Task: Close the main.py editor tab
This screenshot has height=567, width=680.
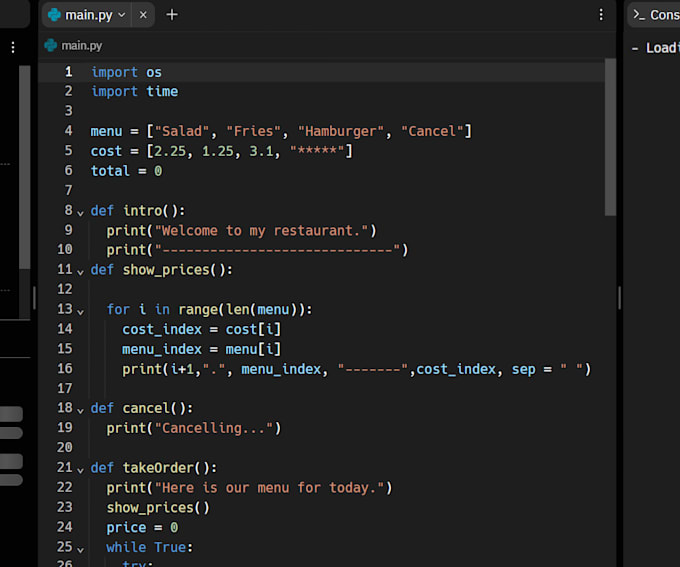Action: point(143,15)
